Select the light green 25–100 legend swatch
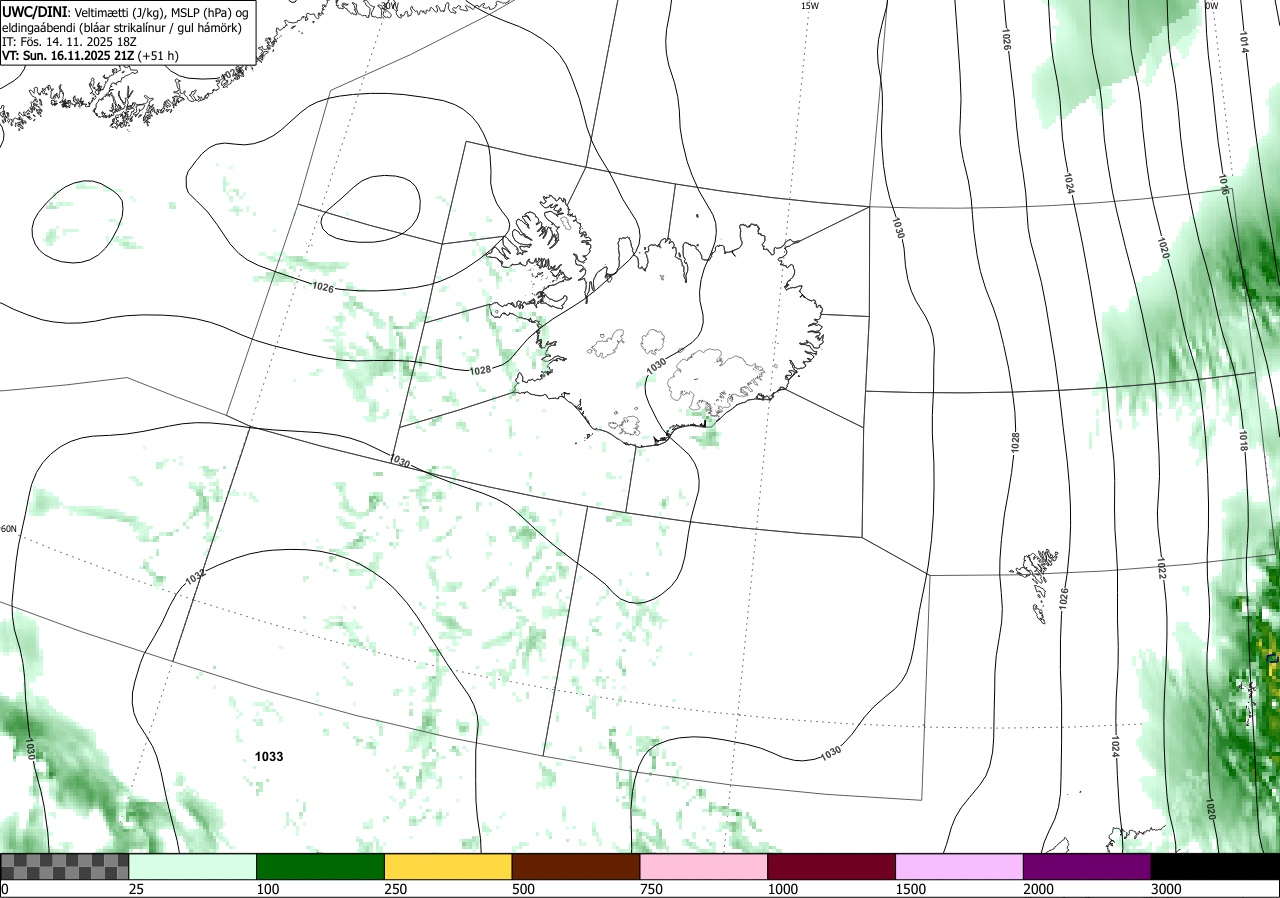The height and width of the screenshot is (898, 1280). tap(193, 866)
